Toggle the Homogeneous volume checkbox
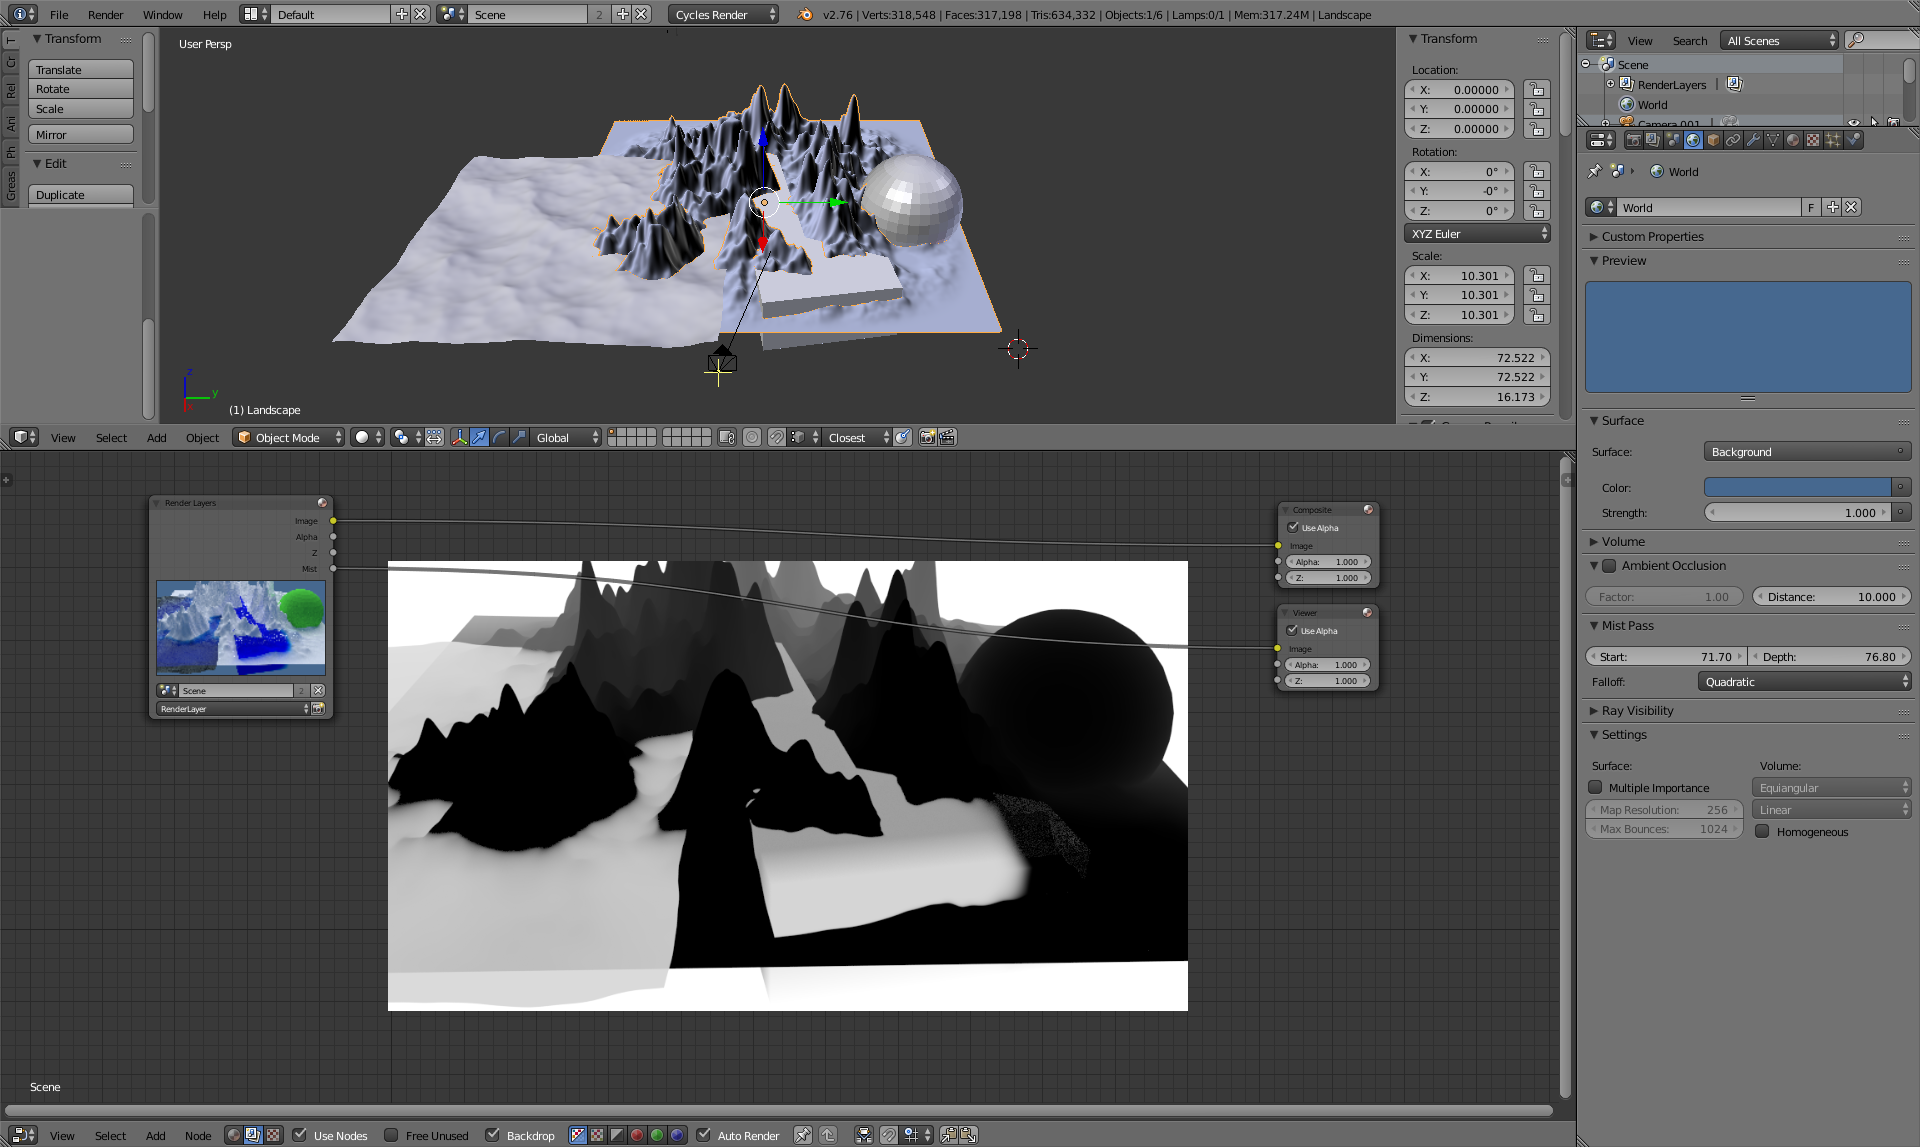The width and height of the screenshot is (1920, 1147). tap(1763, 831)
